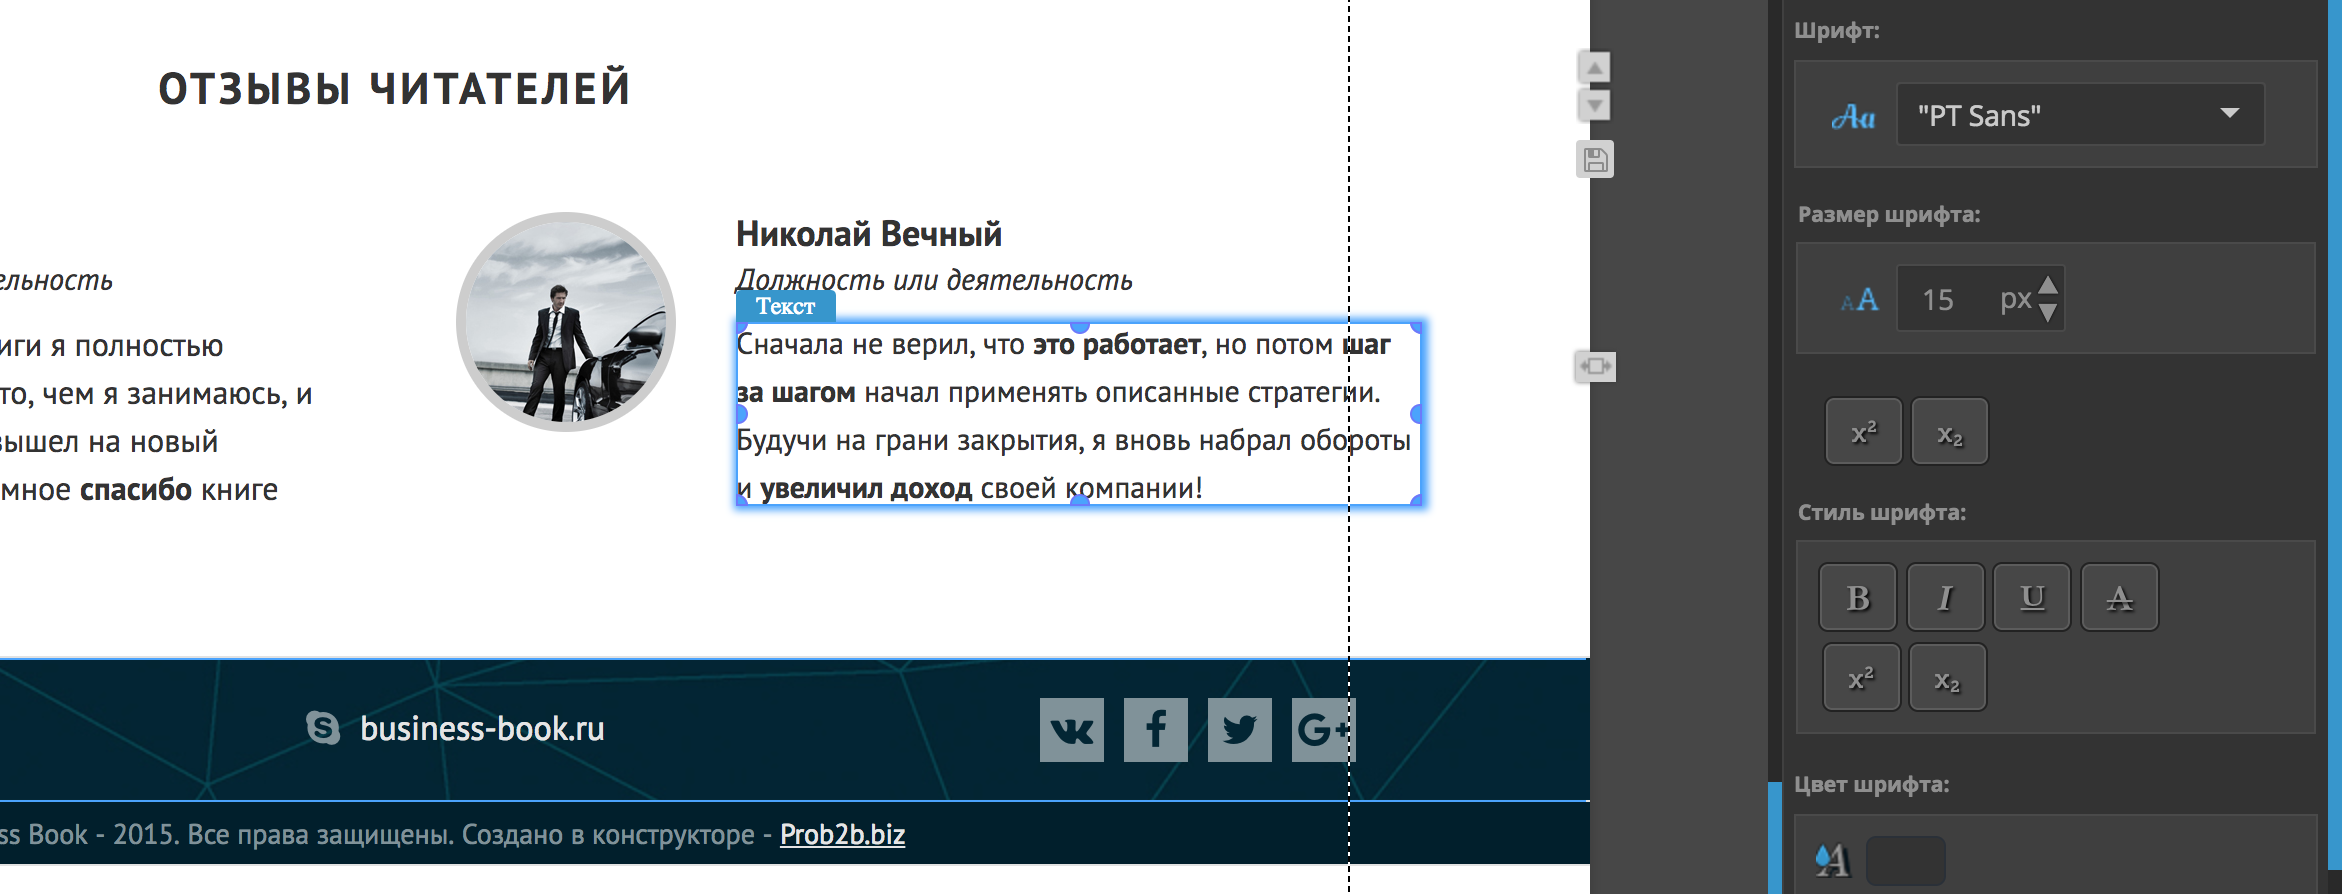Increase font size with up stepper arrow
Image resolution: width=2342 pixels, height=894 pixels.
(2048, 286)
